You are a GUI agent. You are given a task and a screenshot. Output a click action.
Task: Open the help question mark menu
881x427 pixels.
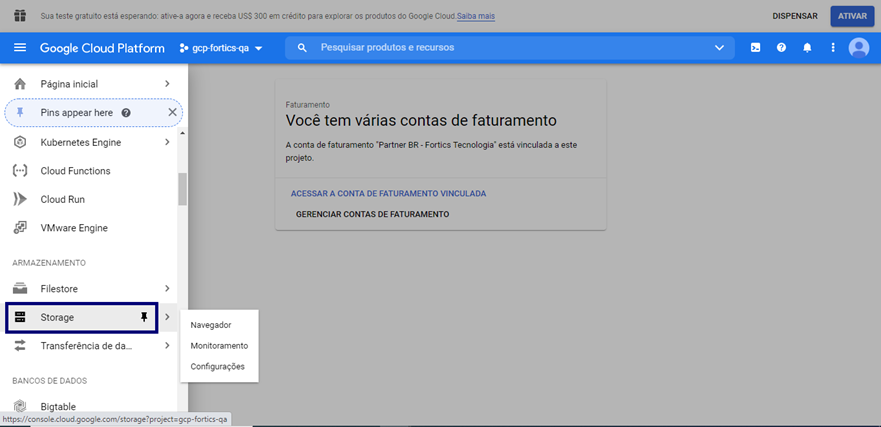pyautogui.click(x=781, y=48)
